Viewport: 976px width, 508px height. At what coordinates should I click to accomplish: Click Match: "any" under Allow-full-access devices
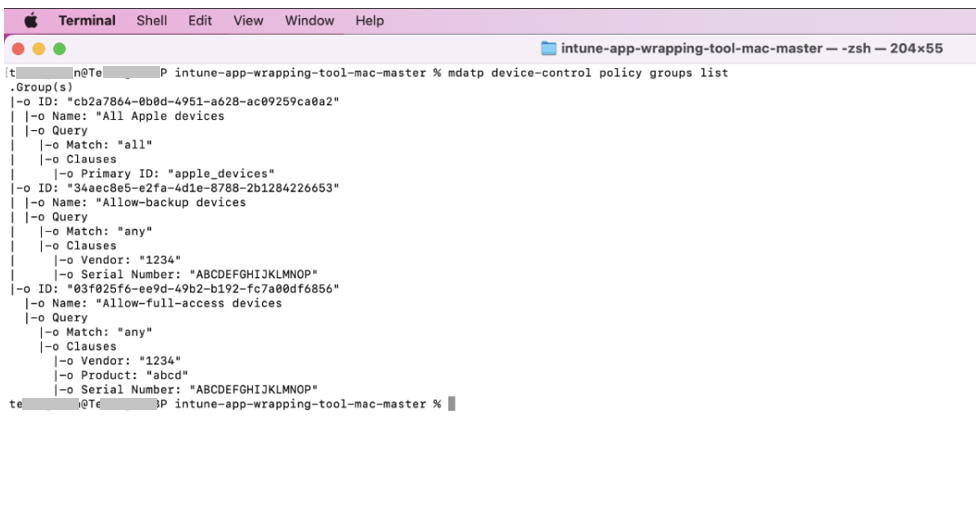coord(96,332)
